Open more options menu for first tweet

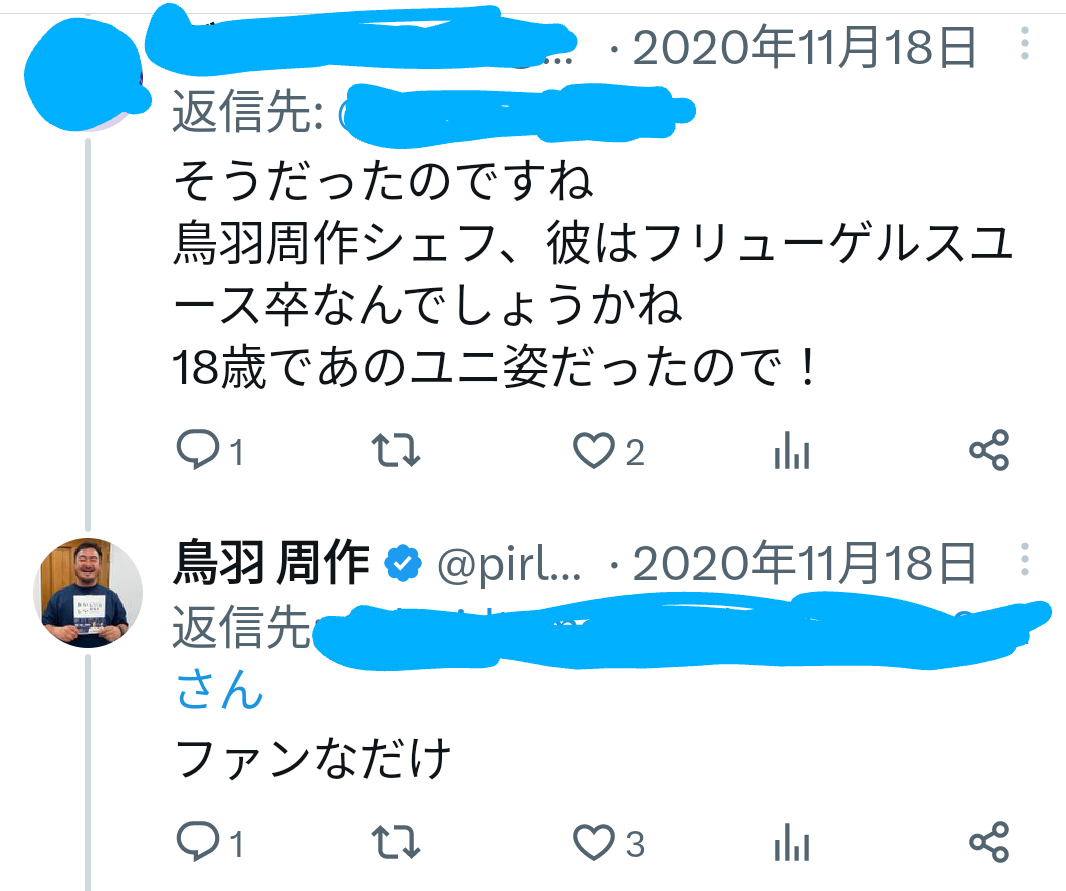pos(1025,43)
